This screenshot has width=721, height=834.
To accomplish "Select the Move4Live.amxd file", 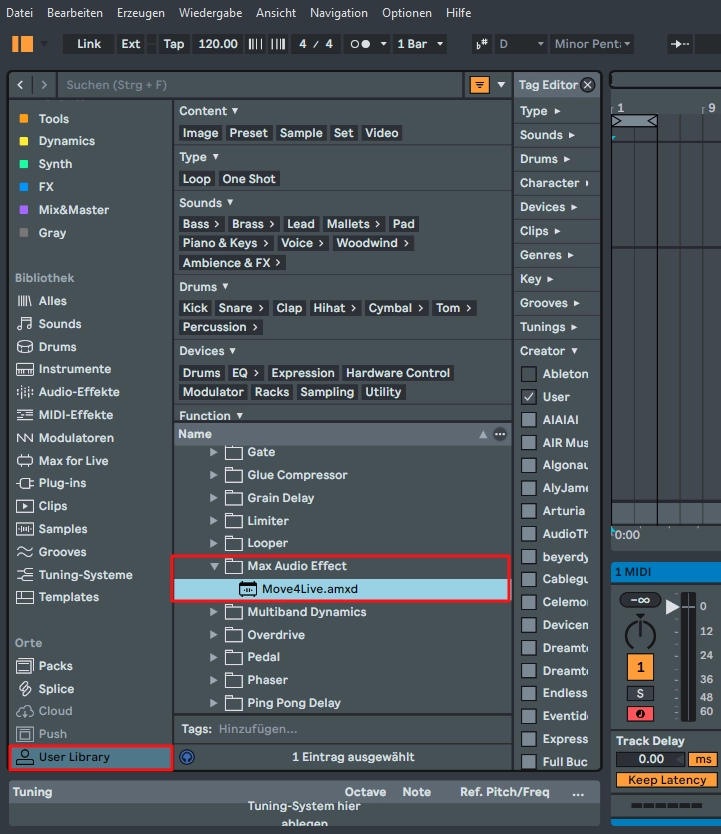I will pyautogui.click(x=341, y=589).
